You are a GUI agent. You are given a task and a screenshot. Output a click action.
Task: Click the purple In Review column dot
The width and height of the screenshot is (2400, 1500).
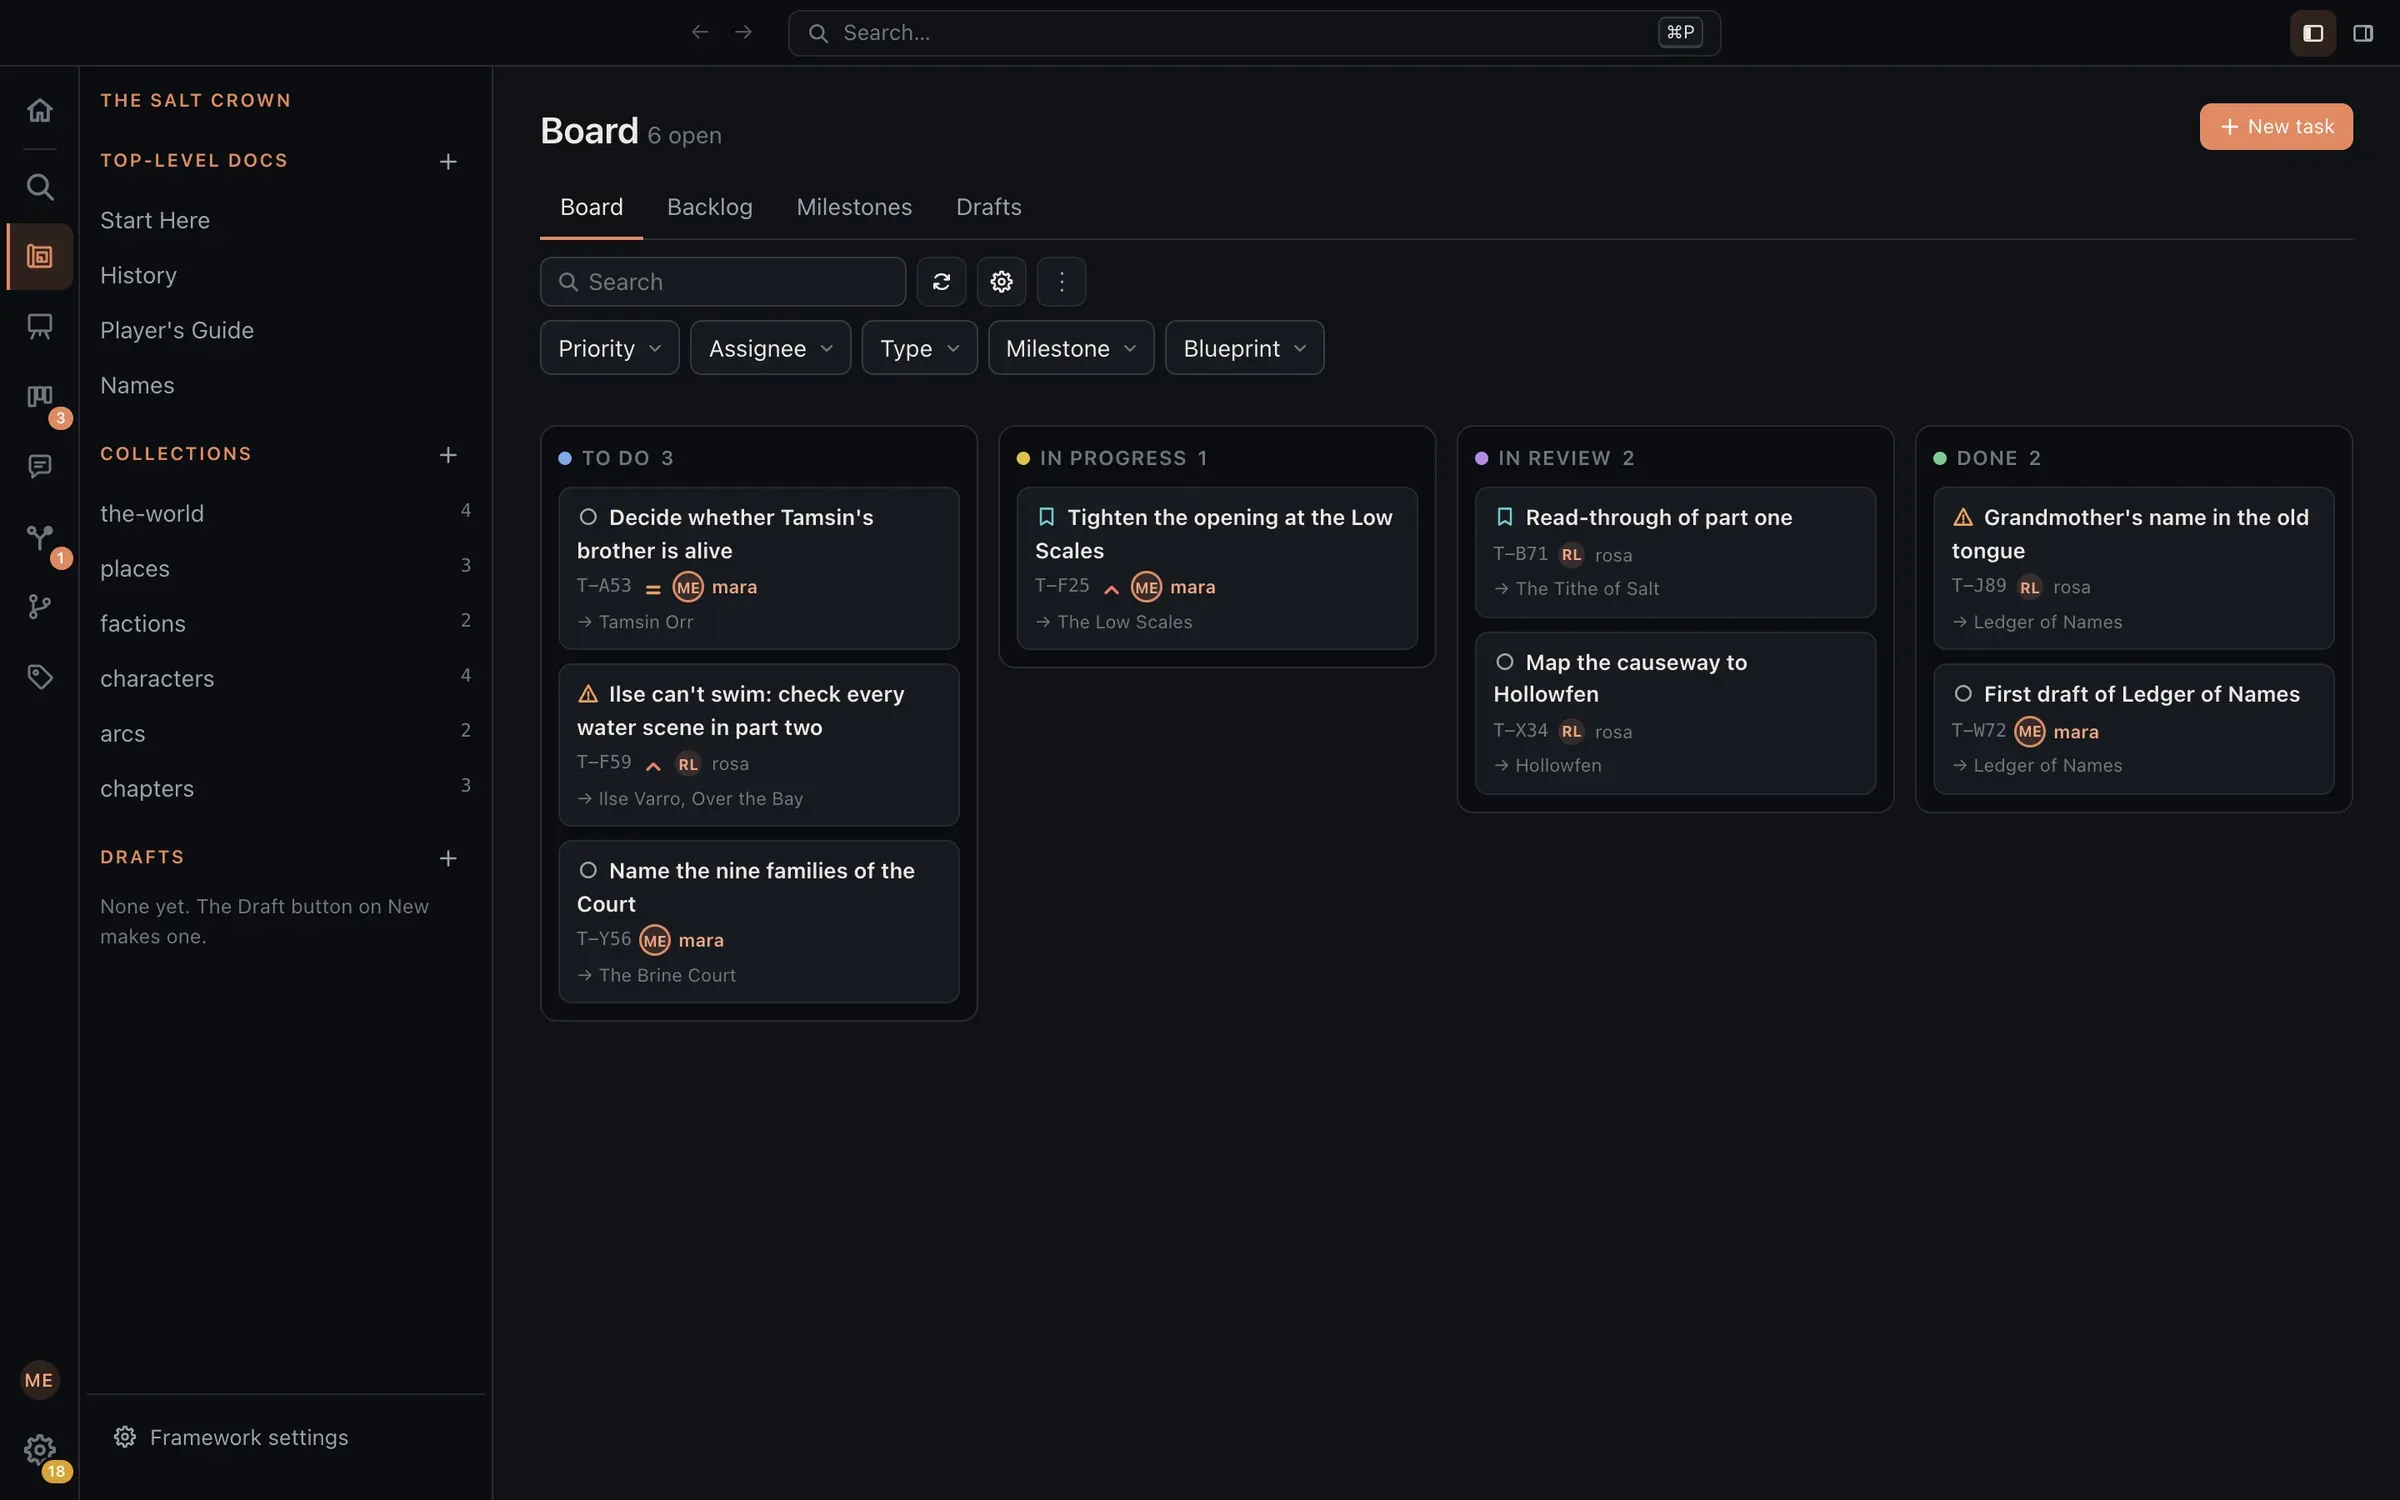tap(1481, 458)
